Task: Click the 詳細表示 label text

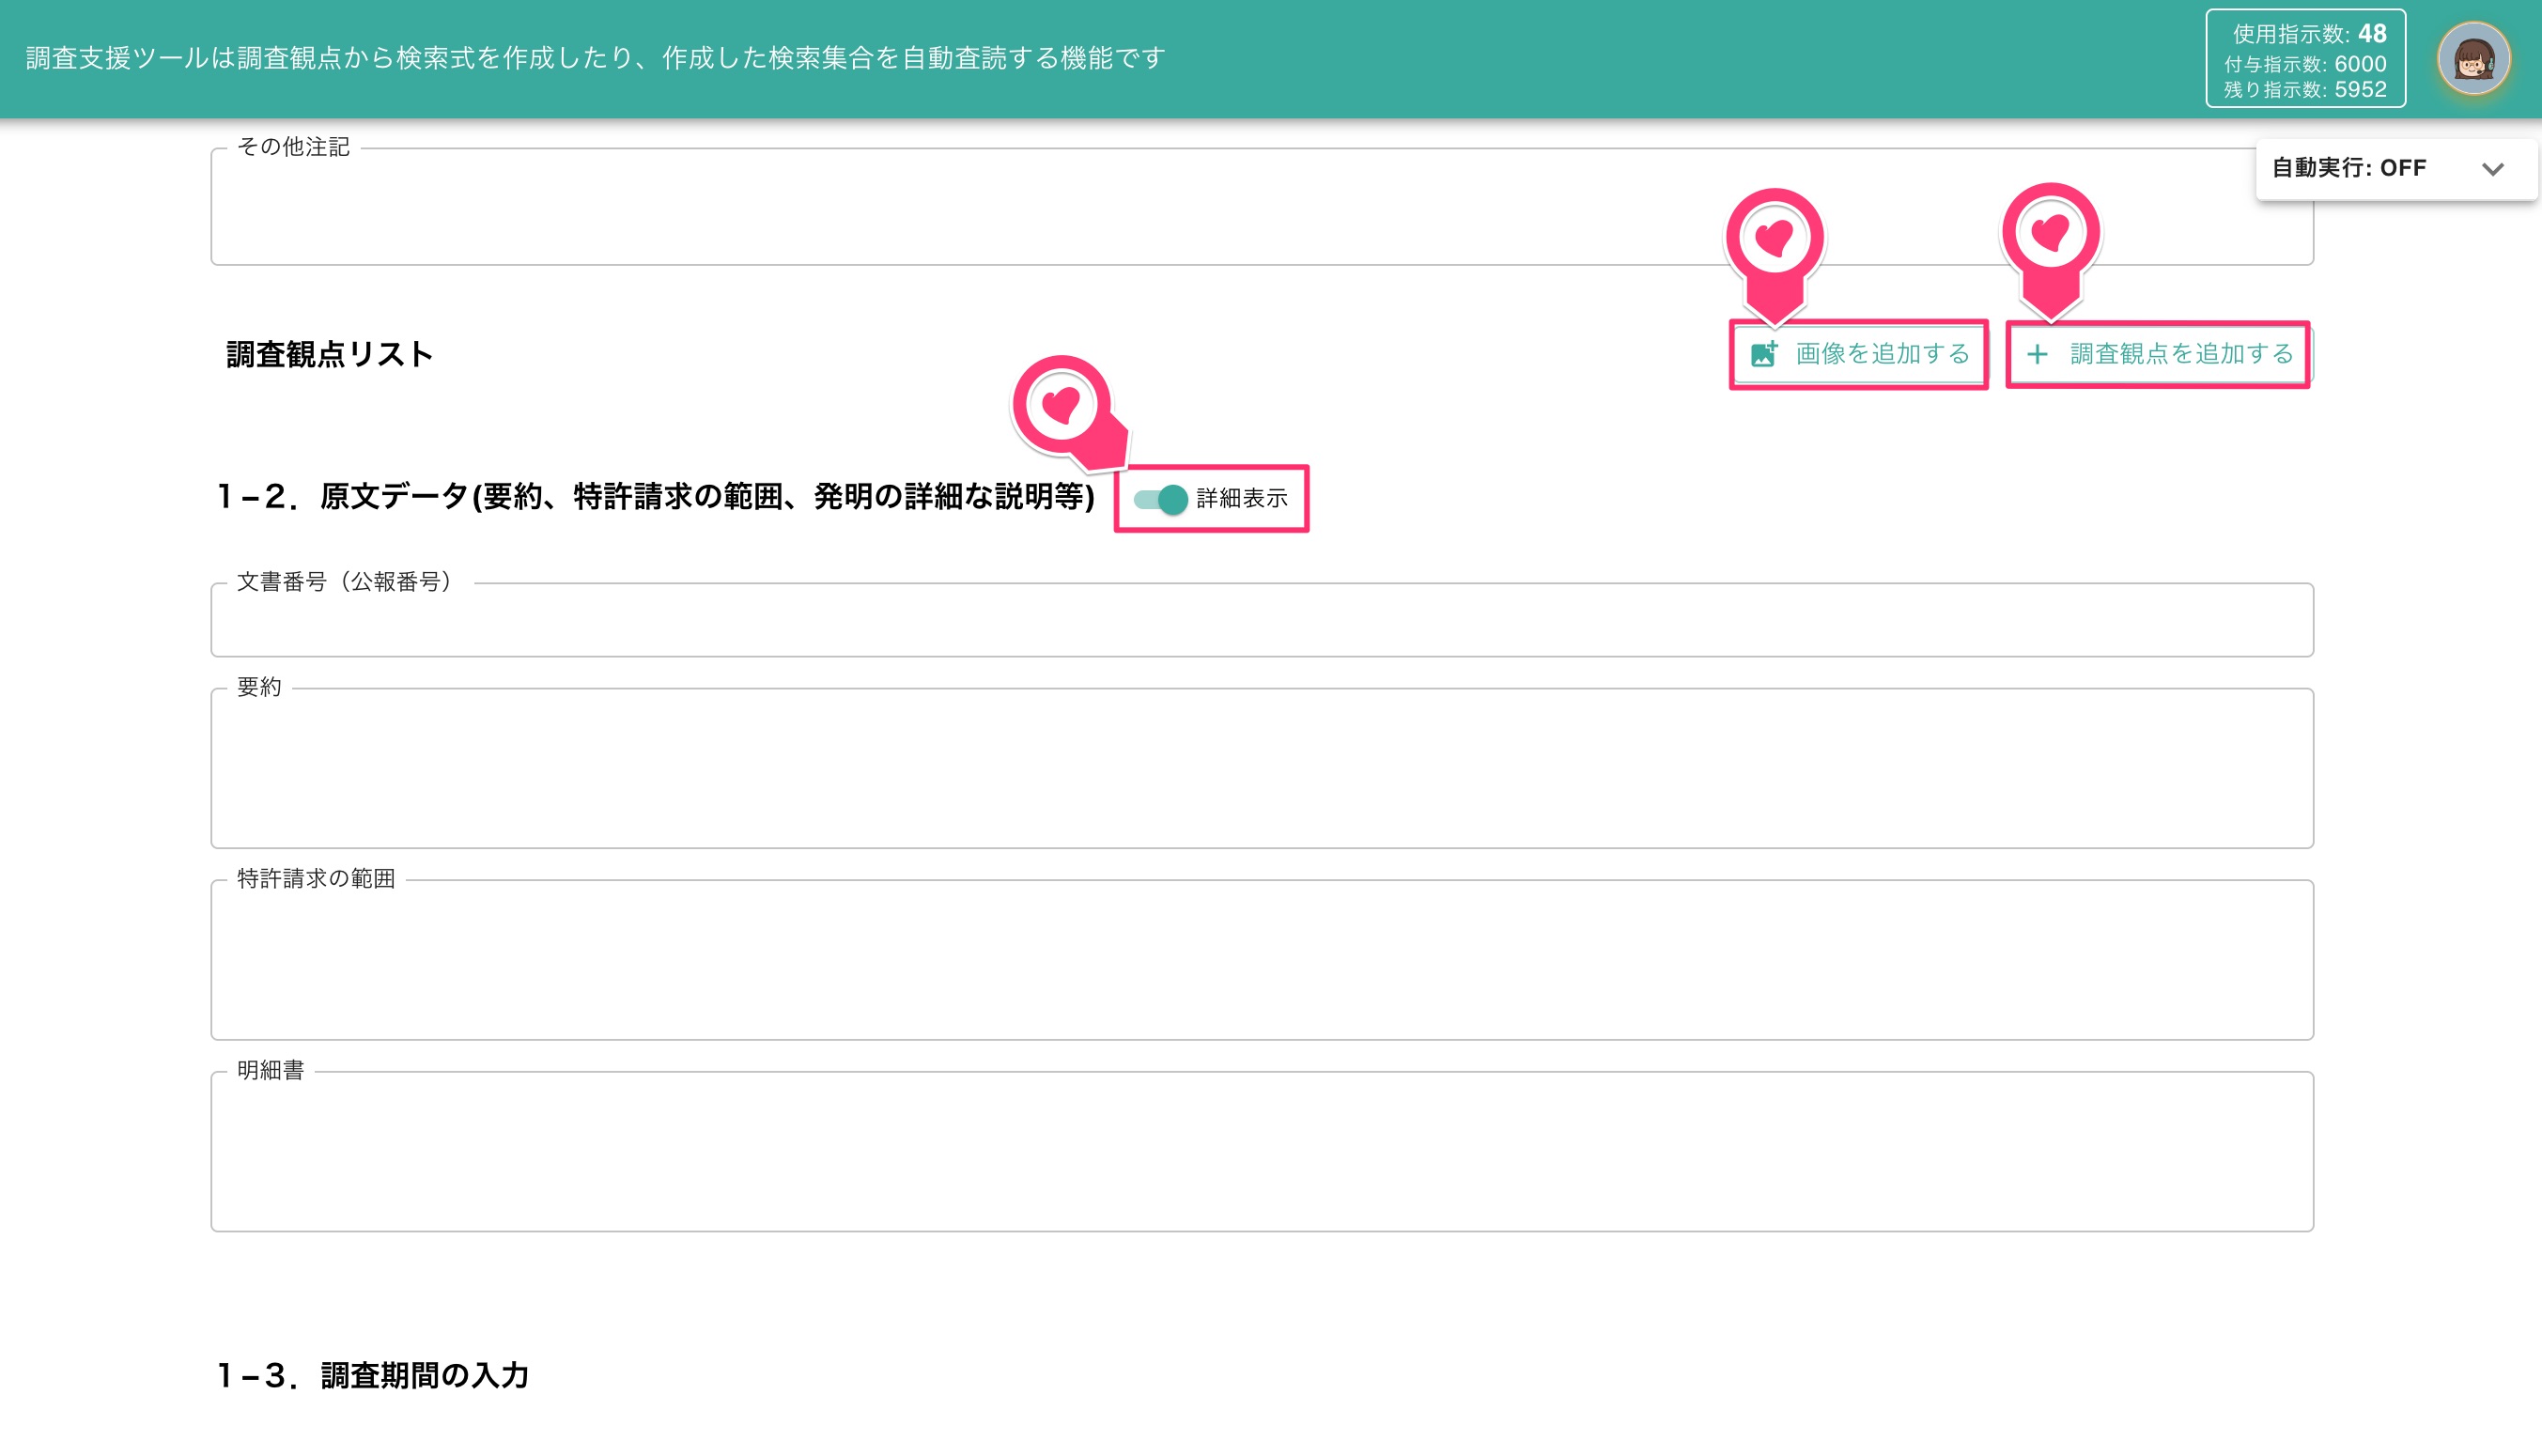Action: 1242,498
